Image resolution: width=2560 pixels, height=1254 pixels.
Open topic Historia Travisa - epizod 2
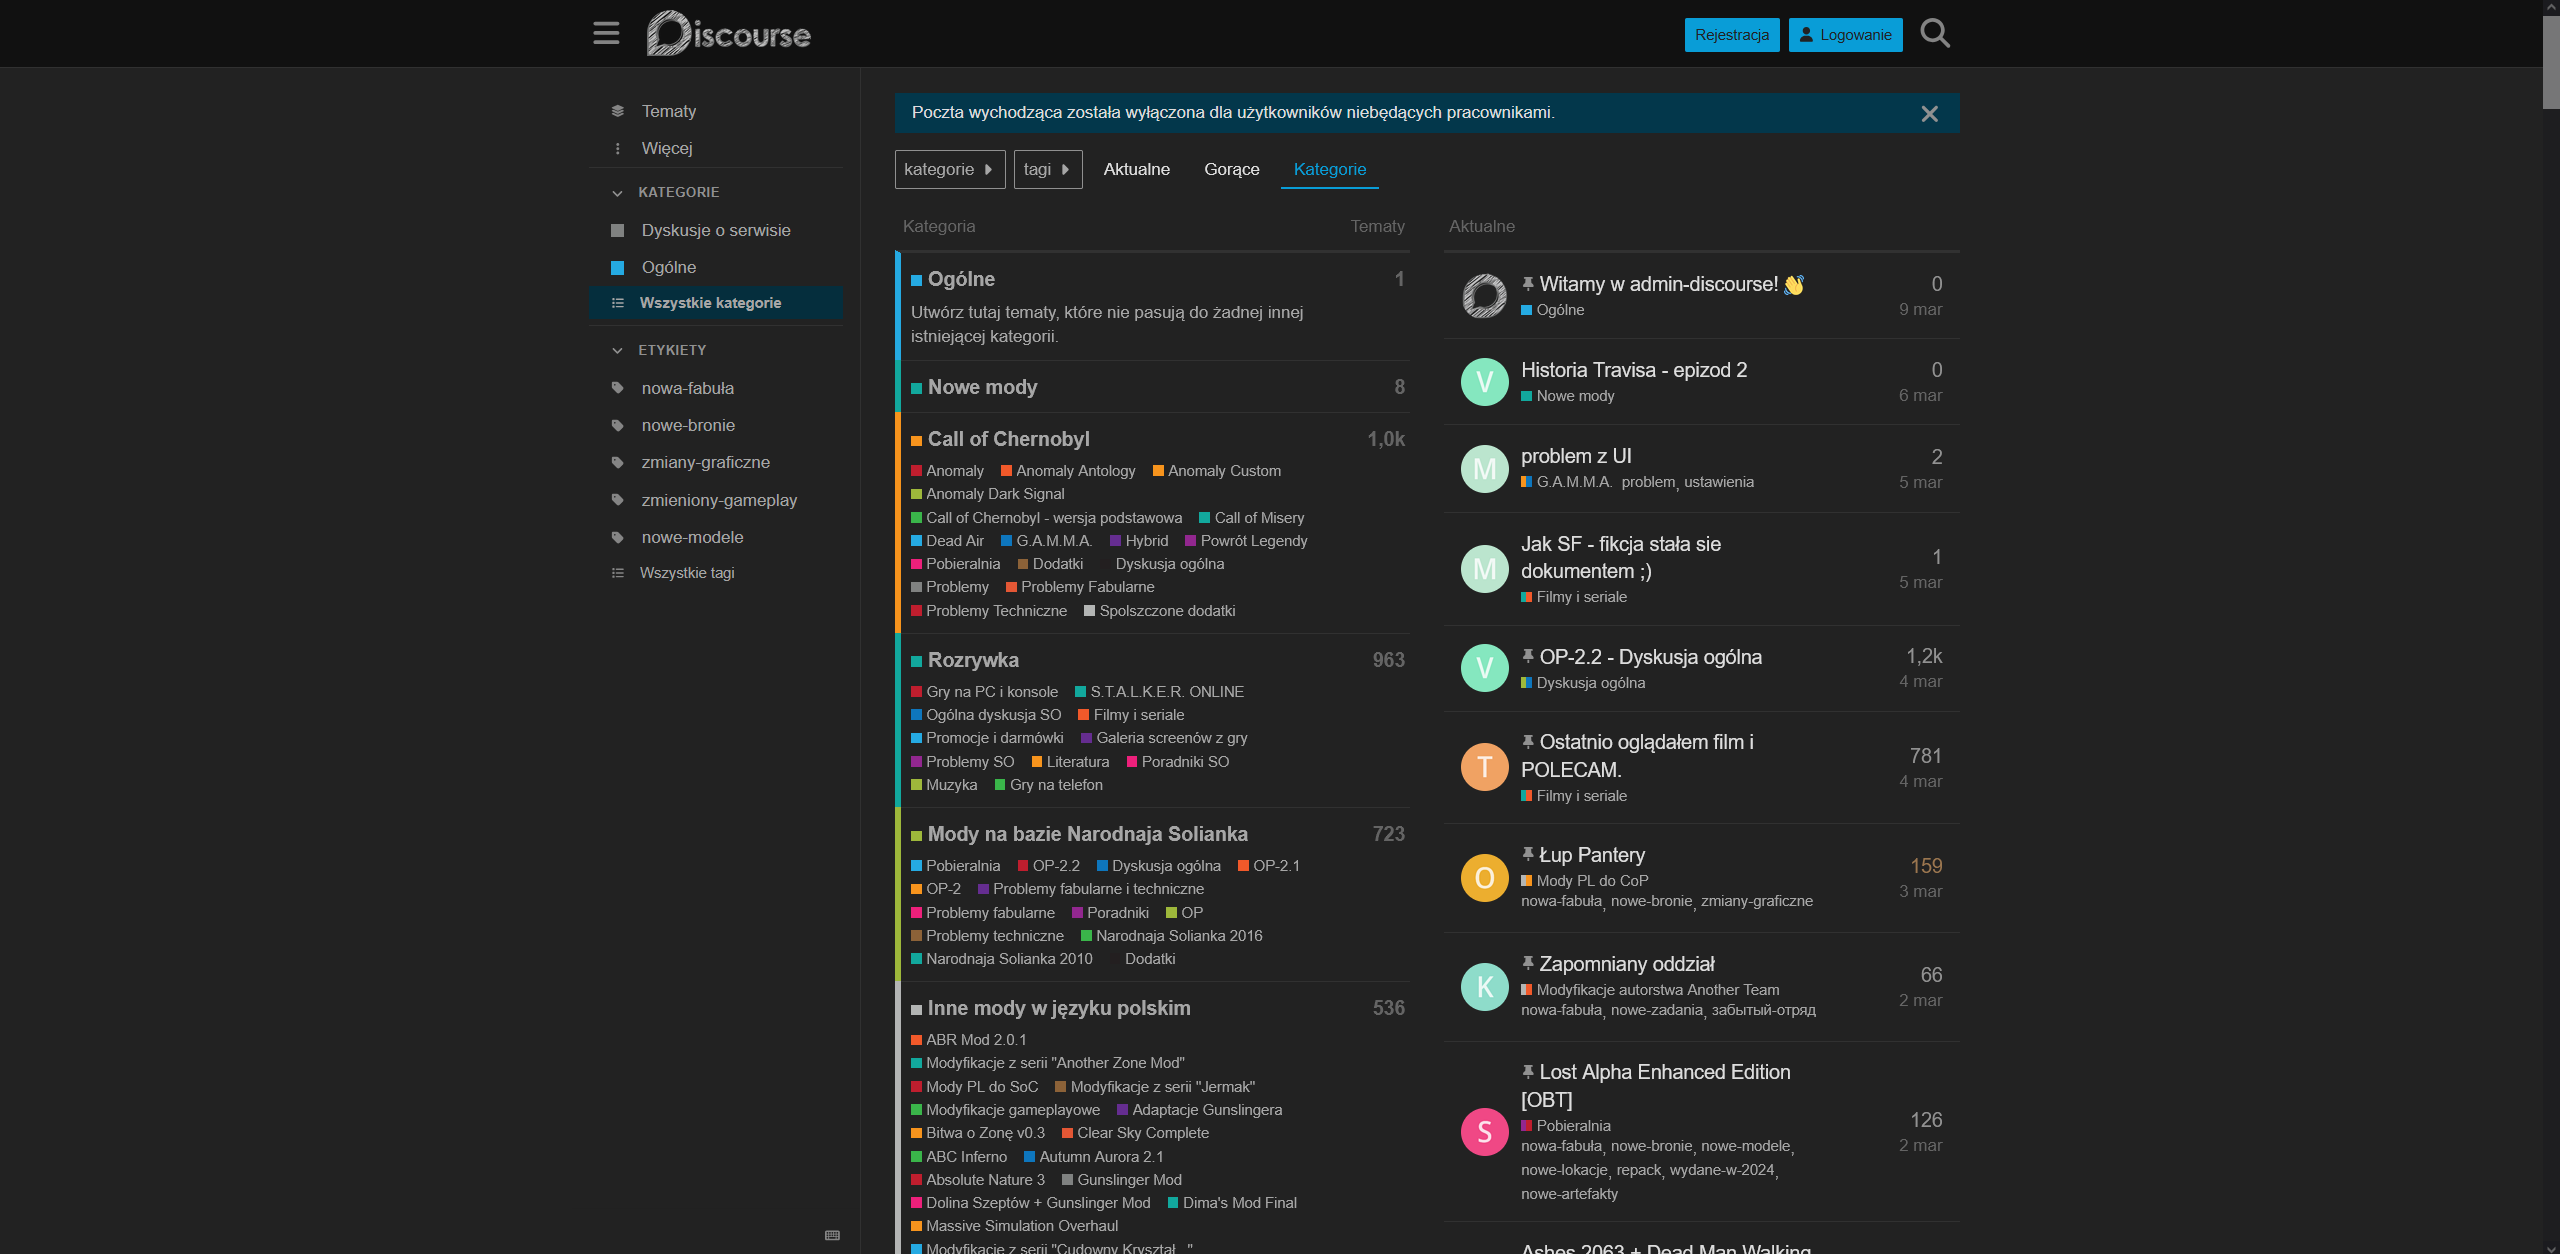point(1634,370)
